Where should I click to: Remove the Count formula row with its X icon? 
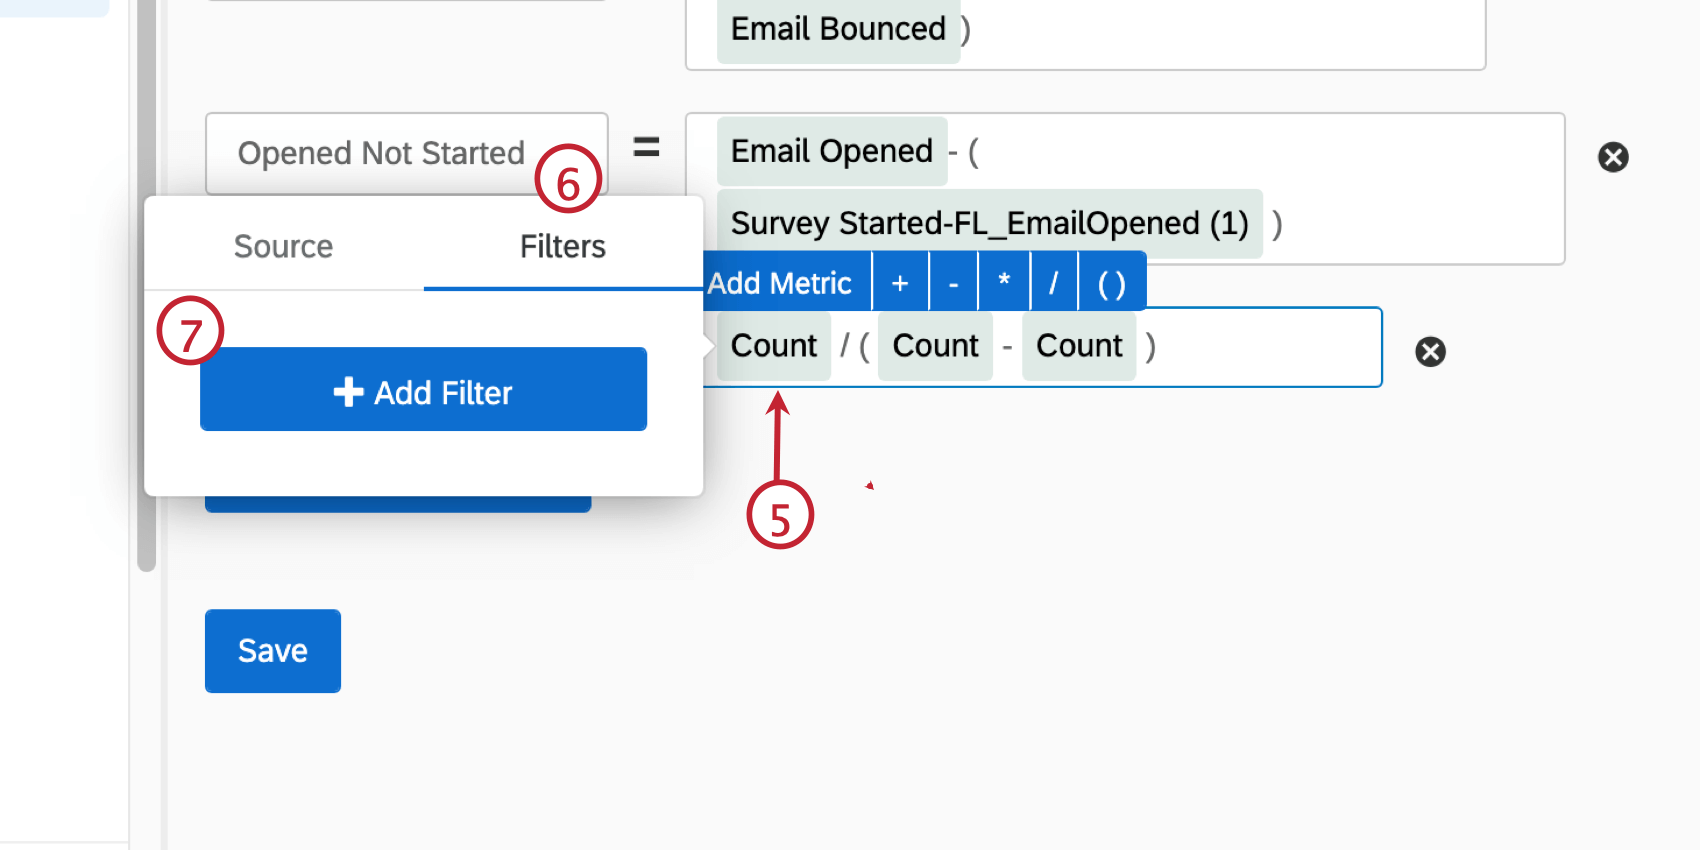1430,351
